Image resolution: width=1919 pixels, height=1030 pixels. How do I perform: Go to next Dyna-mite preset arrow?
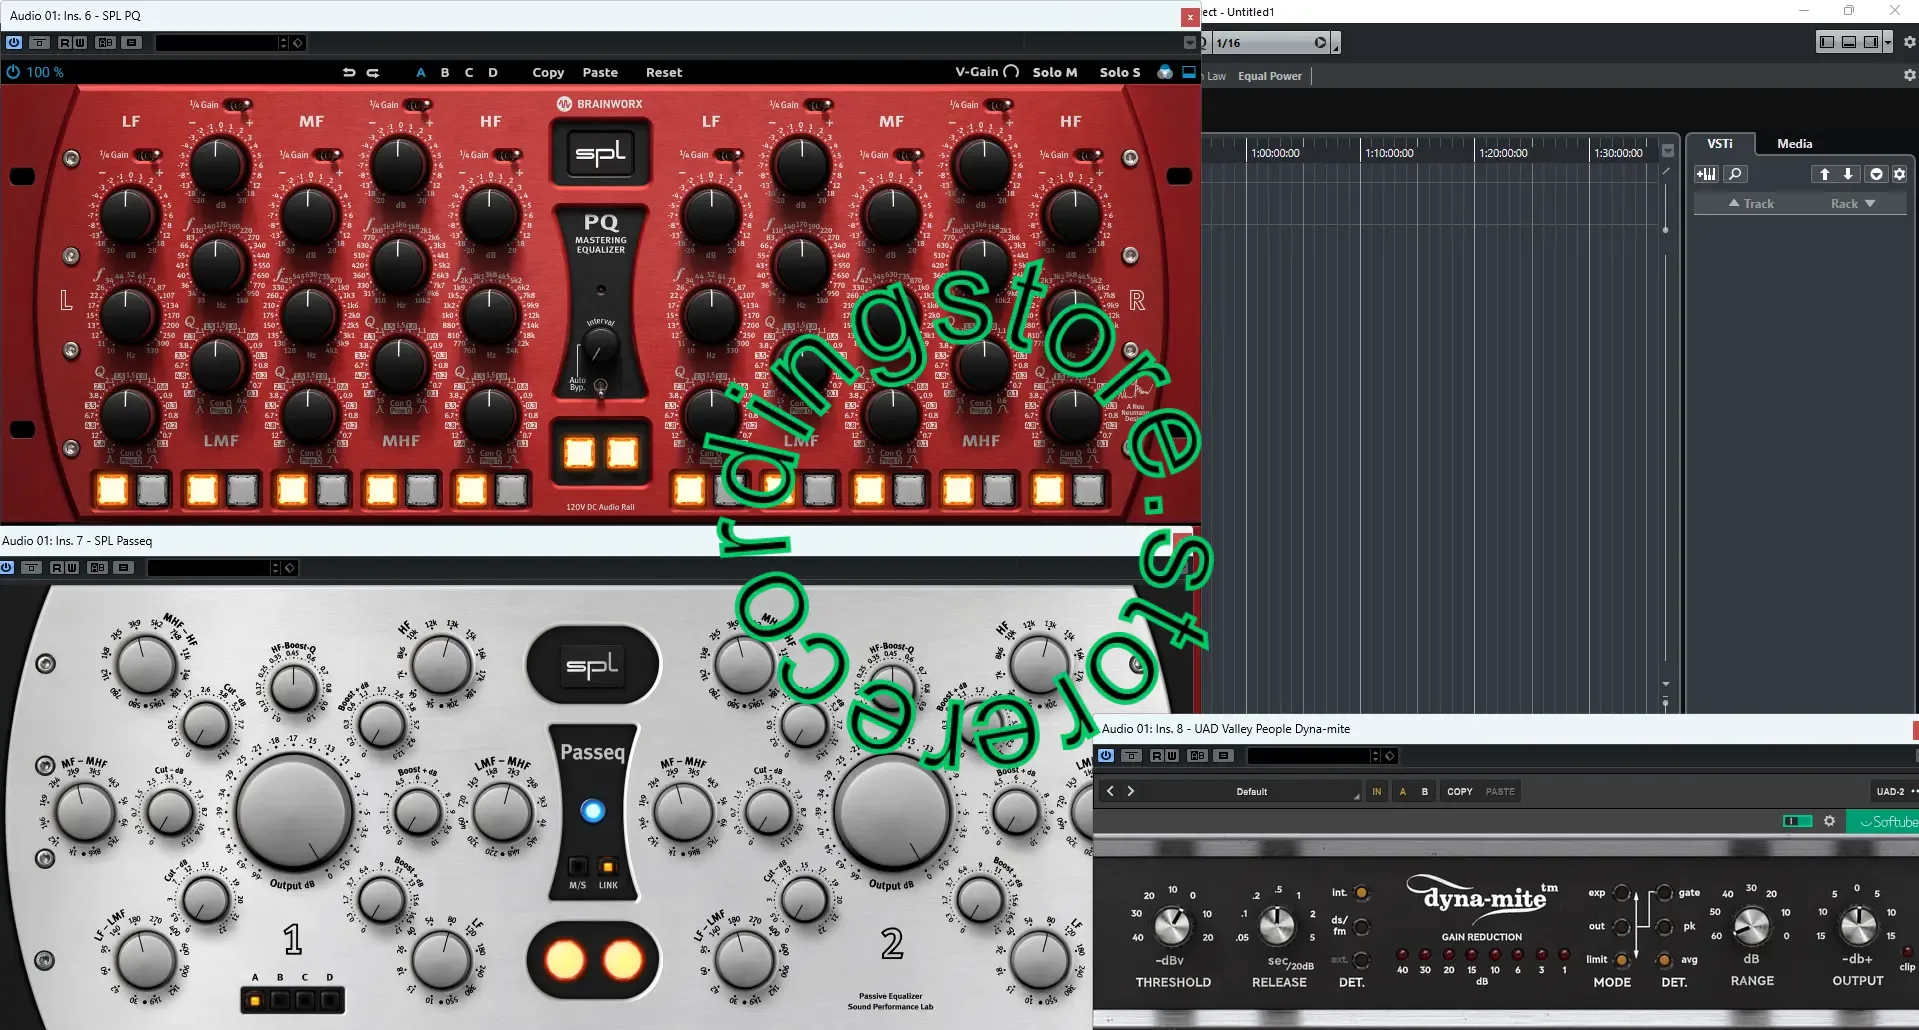tap(1131, 791)
